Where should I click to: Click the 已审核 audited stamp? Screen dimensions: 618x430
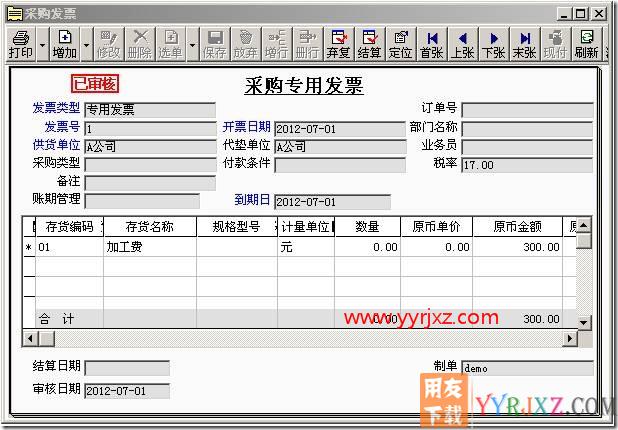point(95,84)
